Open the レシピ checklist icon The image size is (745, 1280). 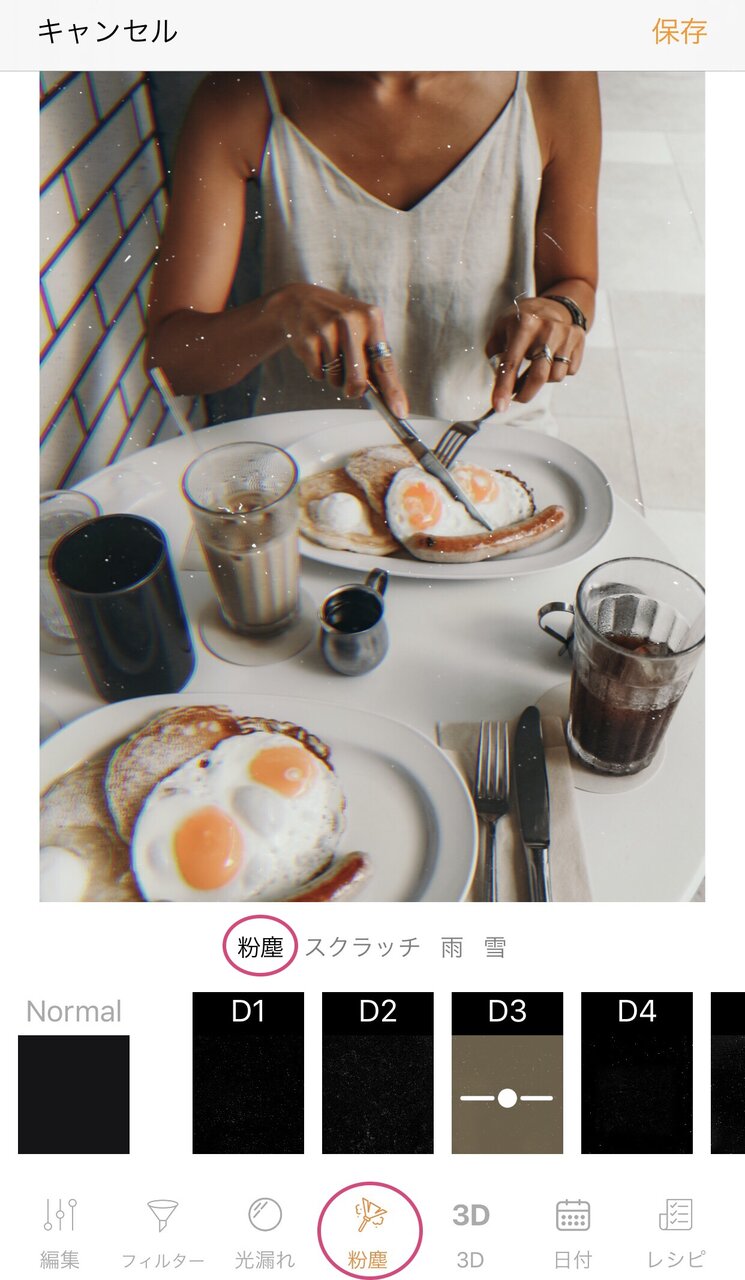[676, 1215]
